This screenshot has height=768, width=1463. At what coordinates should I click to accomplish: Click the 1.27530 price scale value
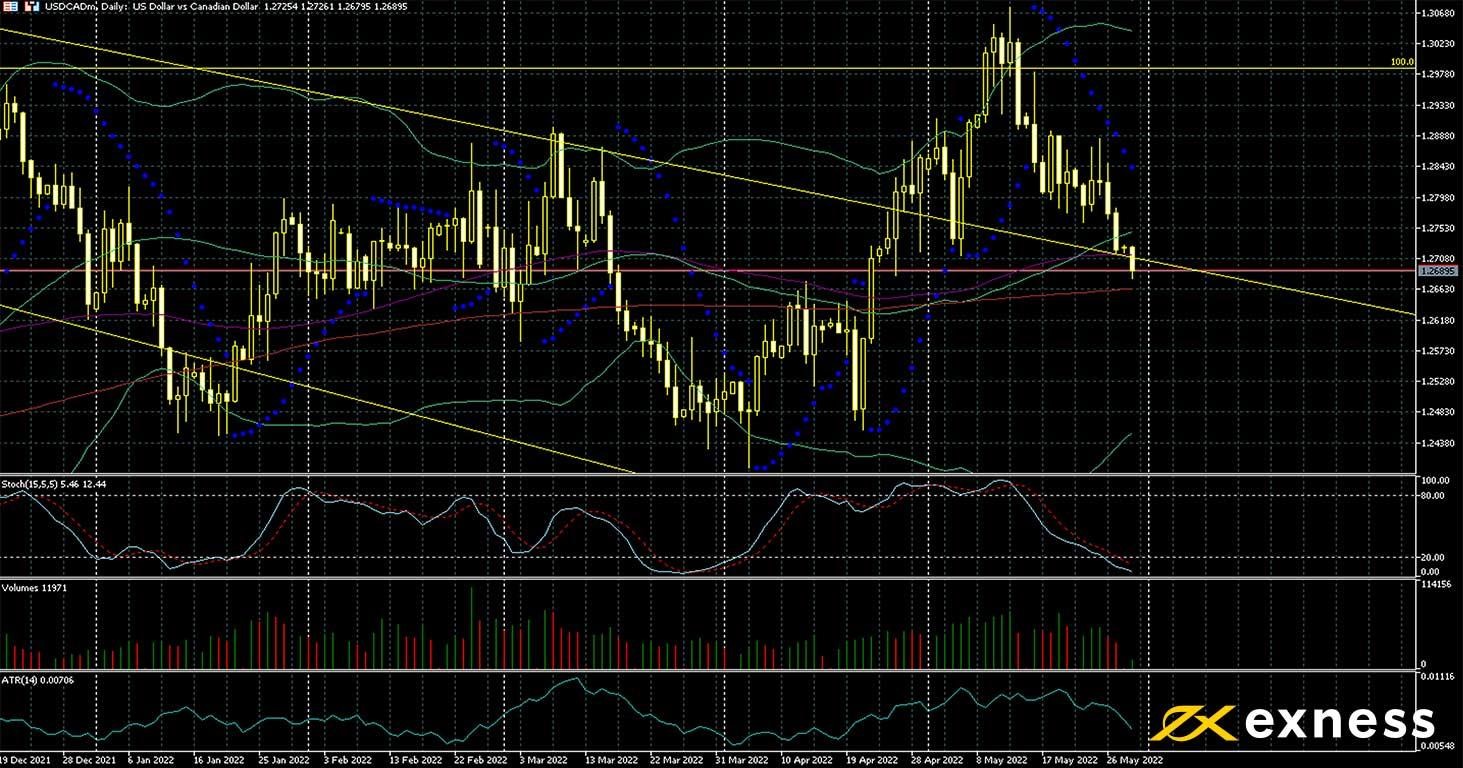click(1437, 228)
